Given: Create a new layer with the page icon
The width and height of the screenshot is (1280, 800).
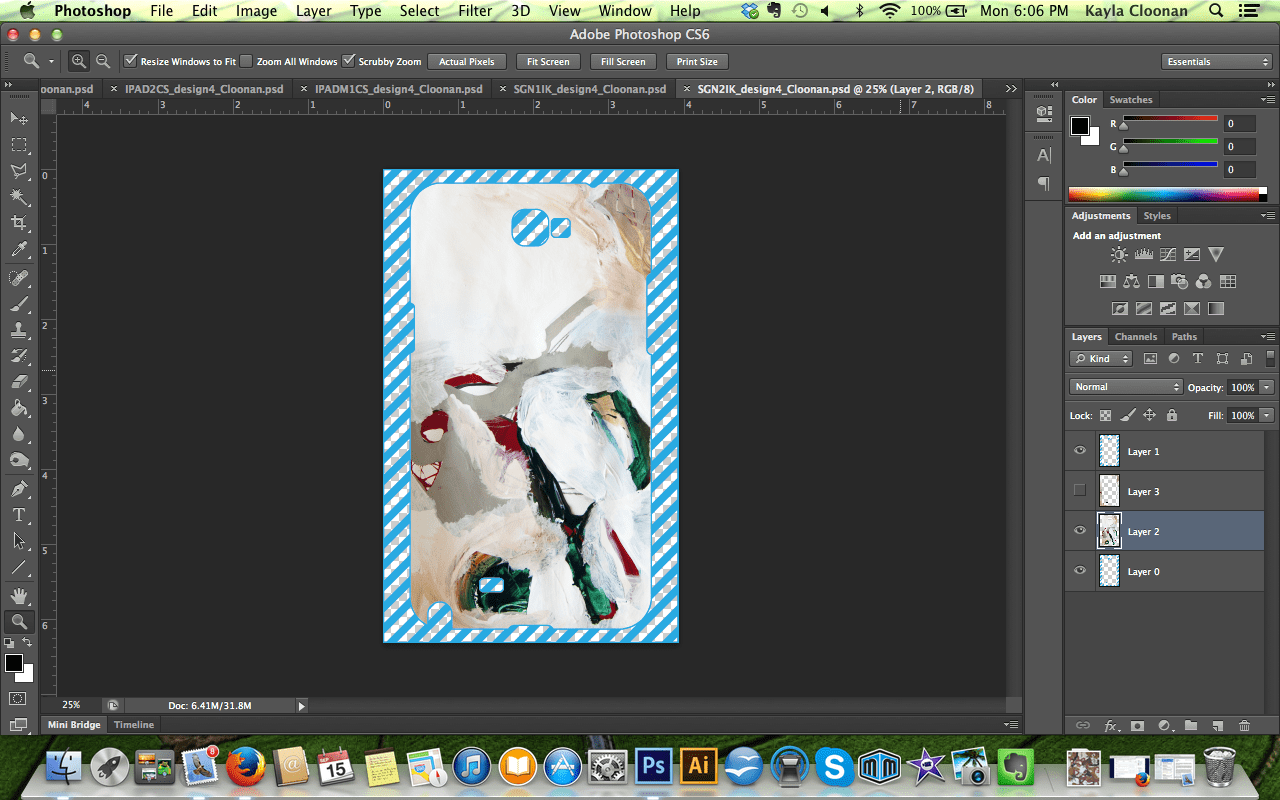Looking at the screenshot, I should [1217, 725].
